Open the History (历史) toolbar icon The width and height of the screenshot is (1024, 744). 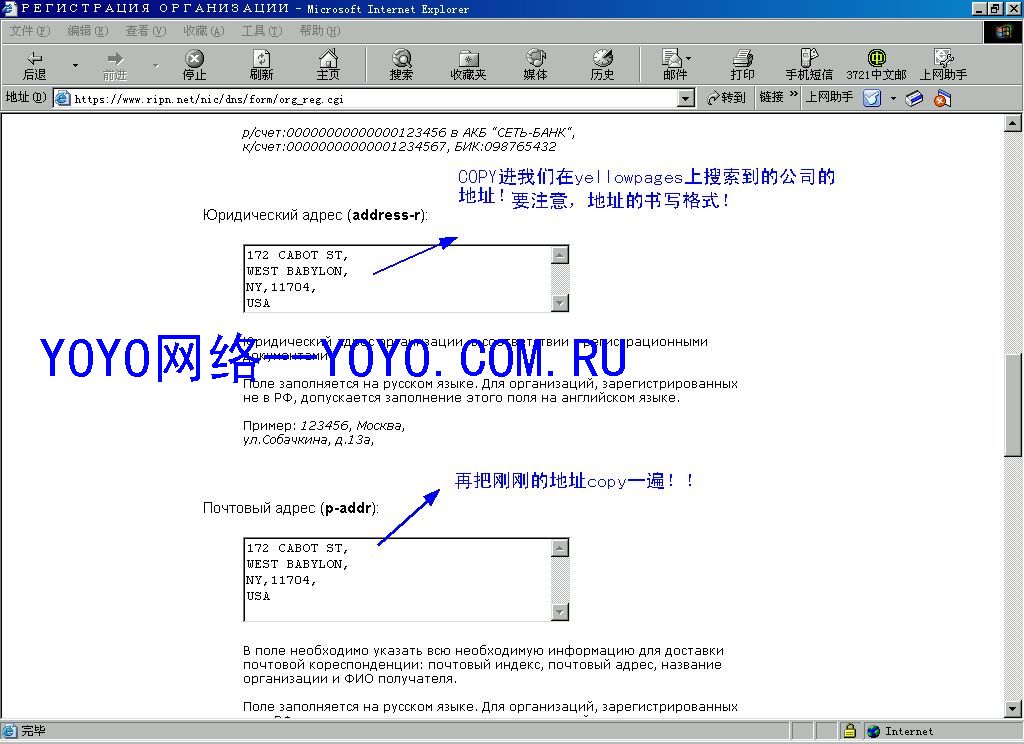coord(602,58)
